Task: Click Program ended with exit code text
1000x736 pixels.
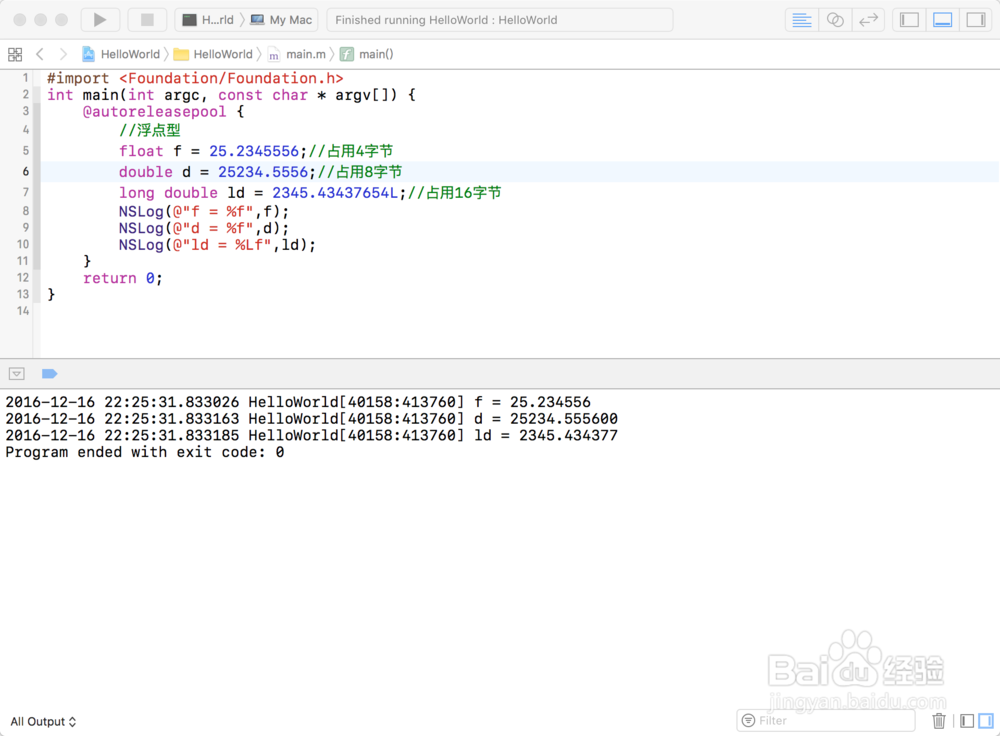Action: (x=145, y=452)
